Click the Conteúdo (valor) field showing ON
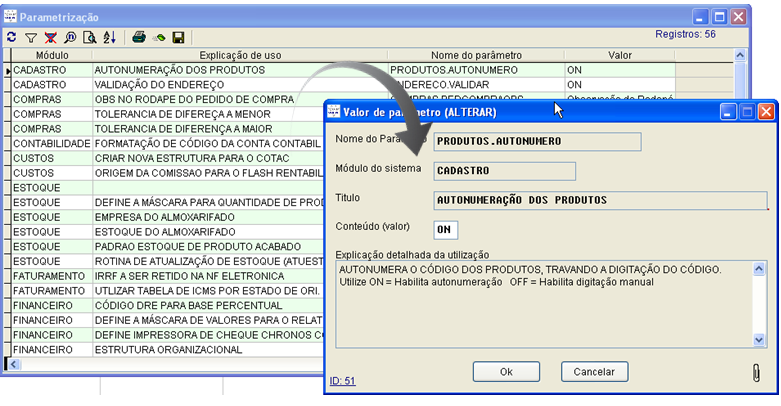The width and height of the screenshot is (781, 406). (x=445, y=230)
